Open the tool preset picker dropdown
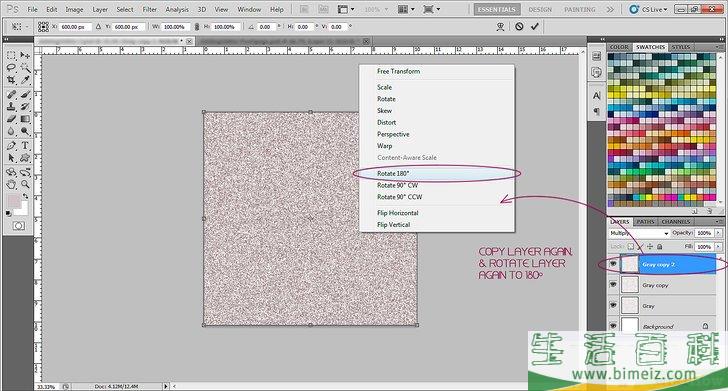The height and width of the screenshot is (391, 728). pyautogui.click(x=19, y=27)
